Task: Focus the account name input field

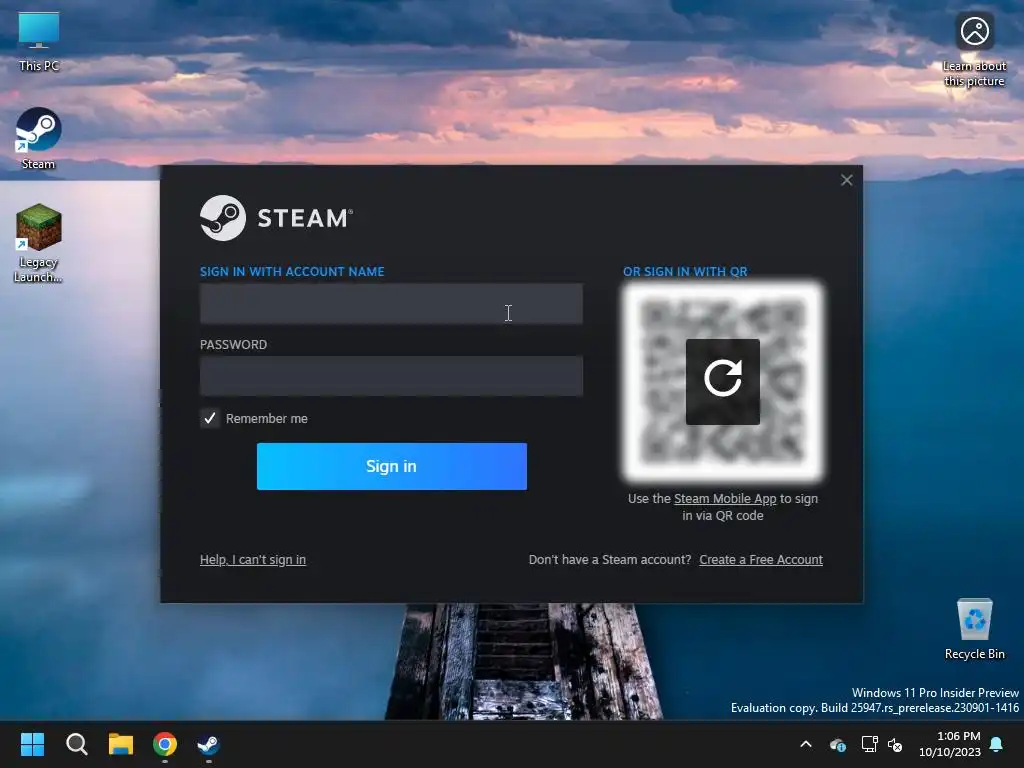Action: [391, 304]
